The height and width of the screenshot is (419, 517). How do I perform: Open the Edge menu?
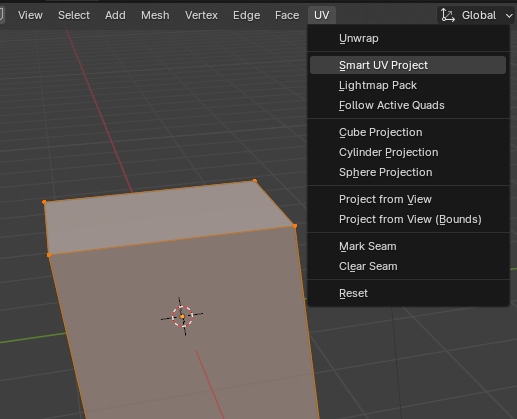tap(247, 15)
